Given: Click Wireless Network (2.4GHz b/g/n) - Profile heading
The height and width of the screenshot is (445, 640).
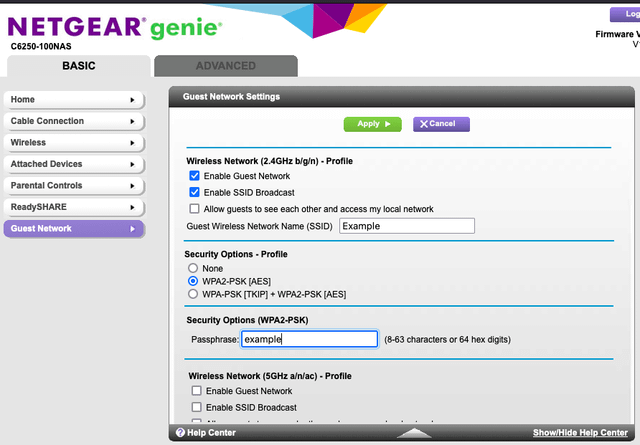Looking at the screenshot, I should 269,161.
